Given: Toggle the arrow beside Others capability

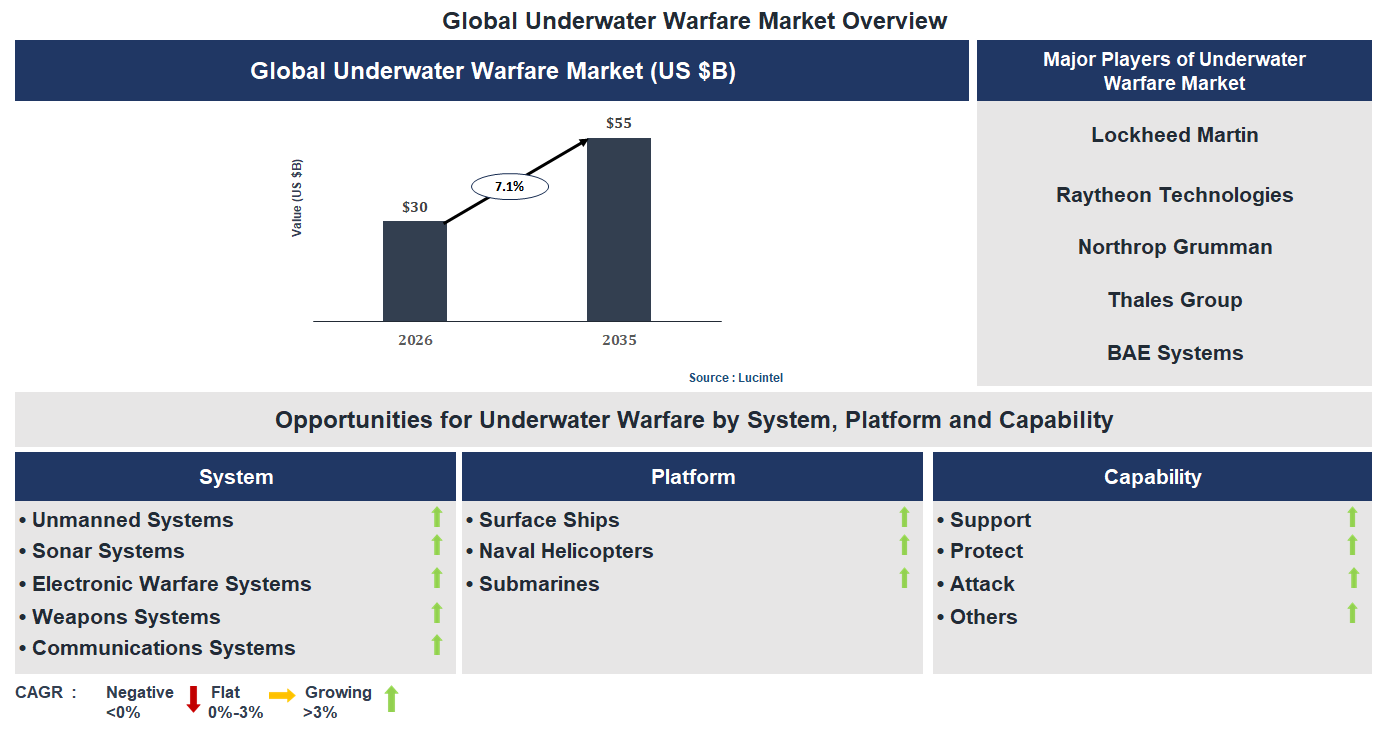Looking at the screenshot, I should [1355, 613].
